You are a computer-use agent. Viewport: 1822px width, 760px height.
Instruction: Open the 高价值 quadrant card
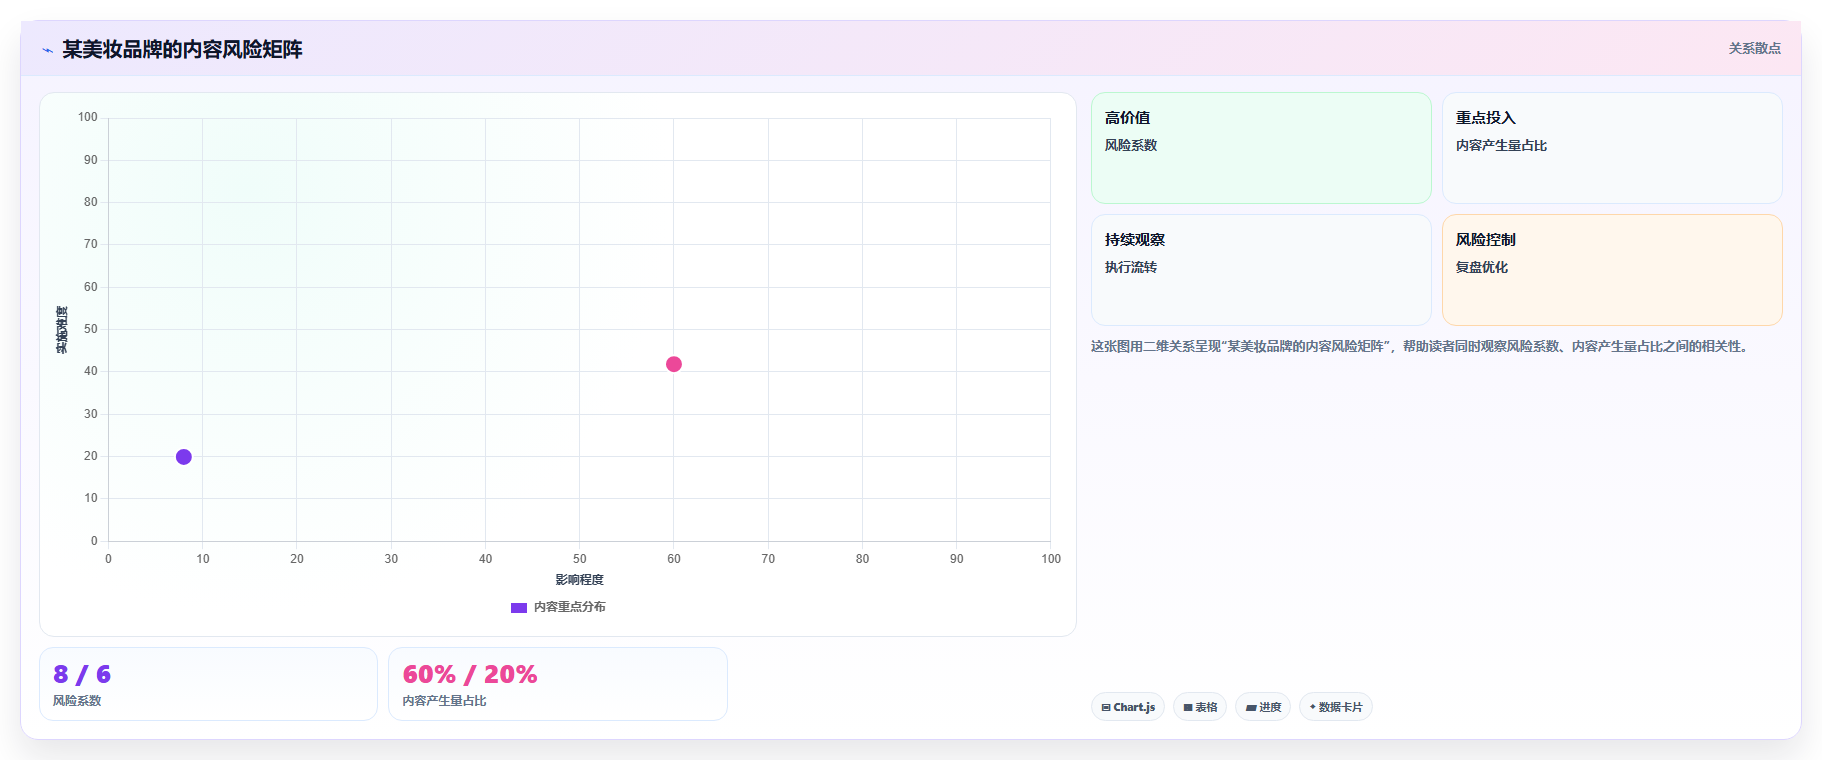click(1261, 148)
